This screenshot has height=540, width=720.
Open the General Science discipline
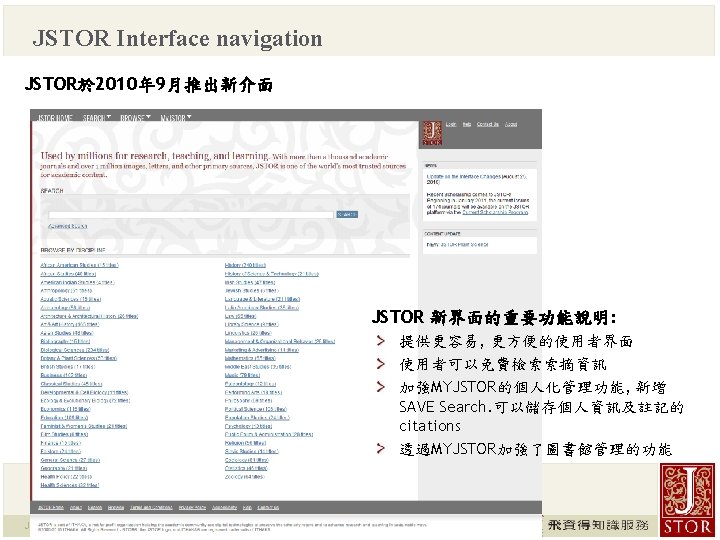70,460
